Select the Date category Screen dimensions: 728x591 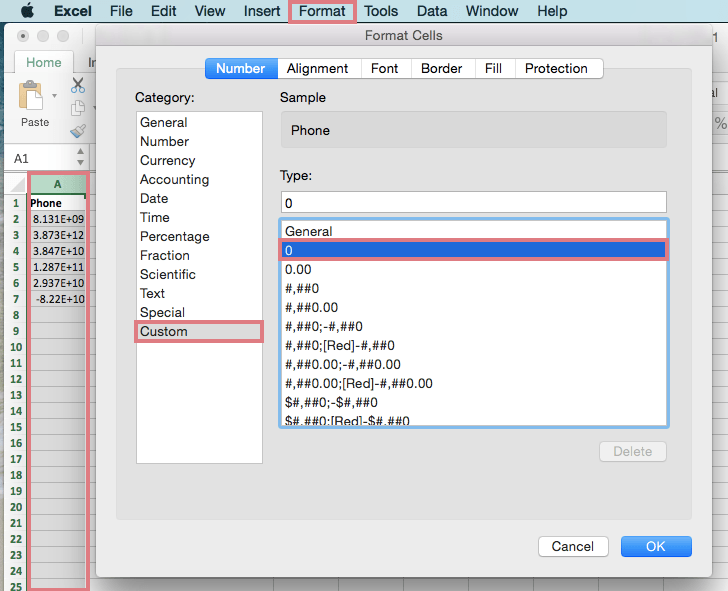[199, 199]
